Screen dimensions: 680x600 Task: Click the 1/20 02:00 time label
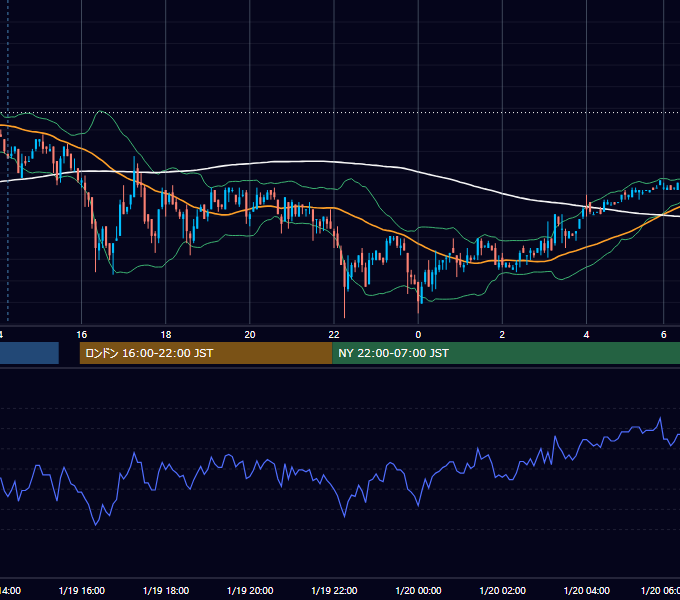coord(502,590)
